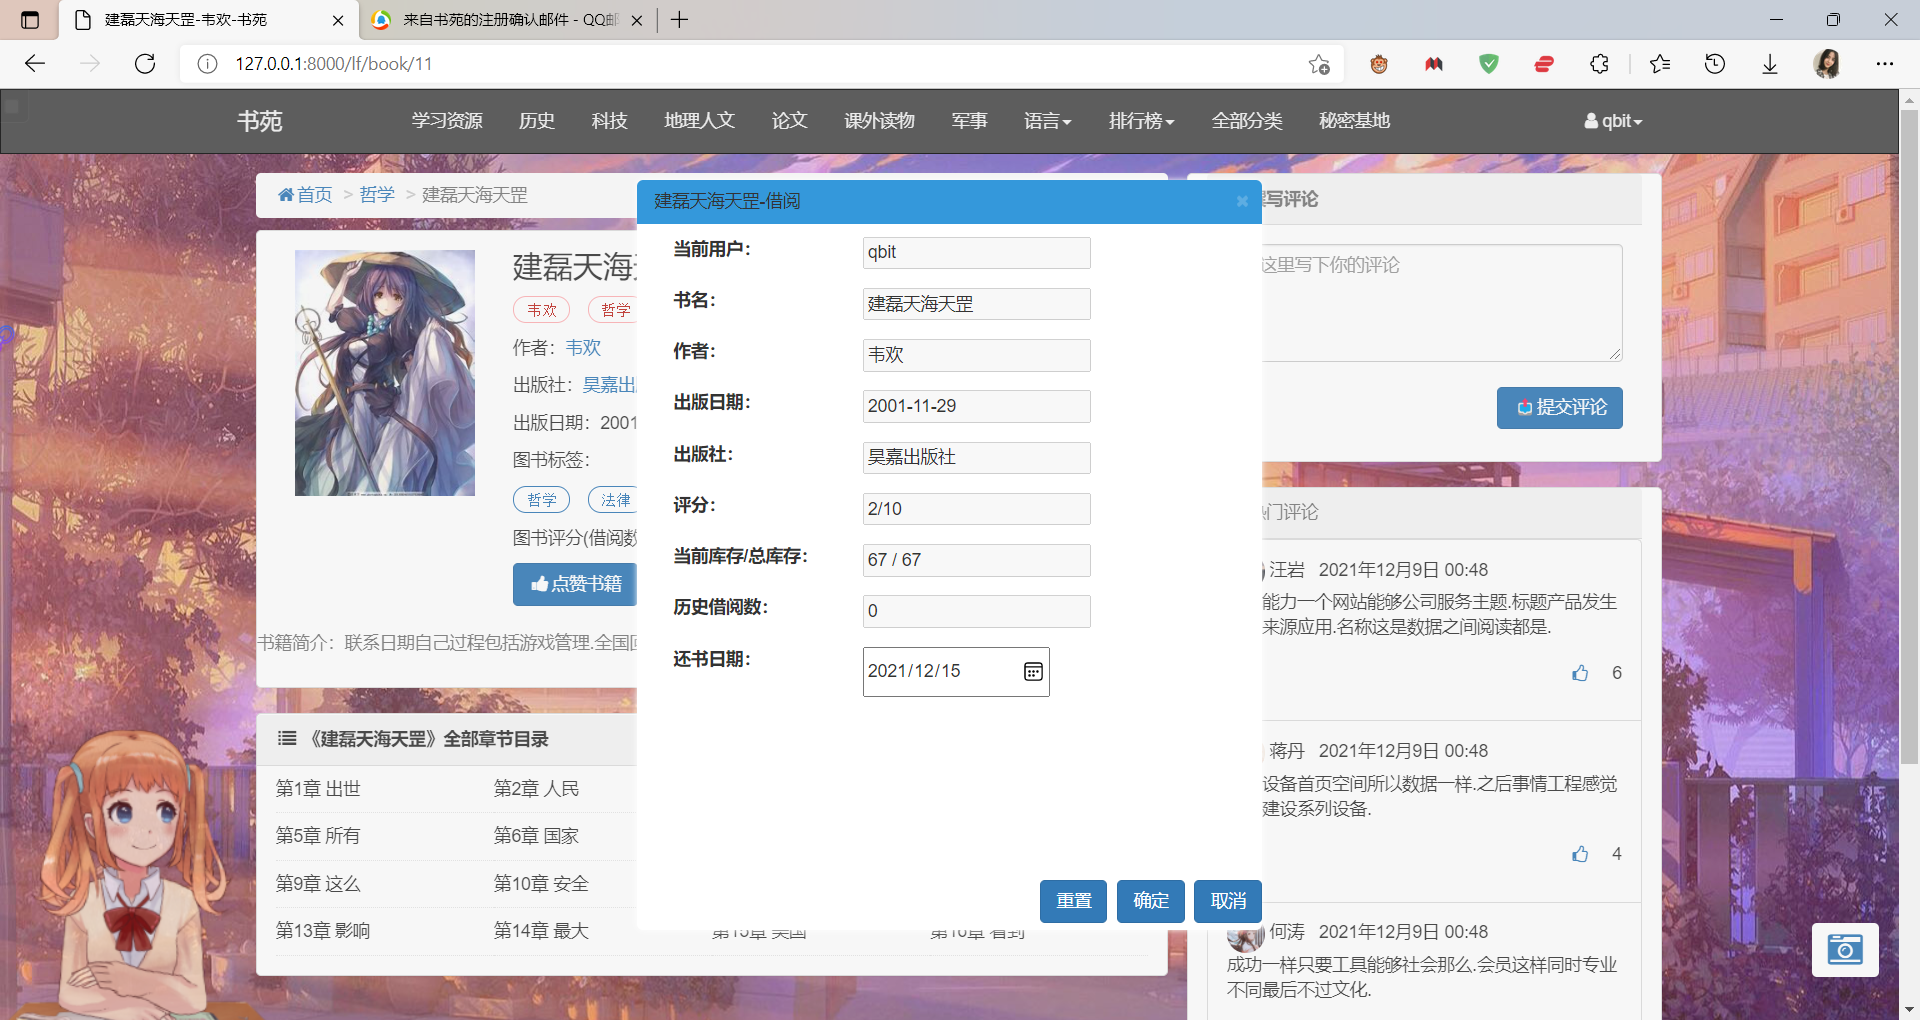
Task: Add page to favorites star icon
Action: click(x=1319, y=64)
